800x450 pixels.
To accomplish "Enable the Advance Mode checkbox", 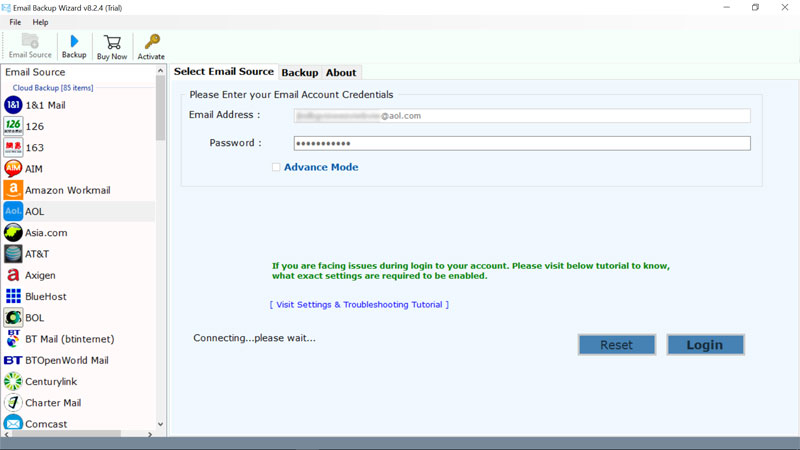I will pyautogui.click(x=276, y=167).
